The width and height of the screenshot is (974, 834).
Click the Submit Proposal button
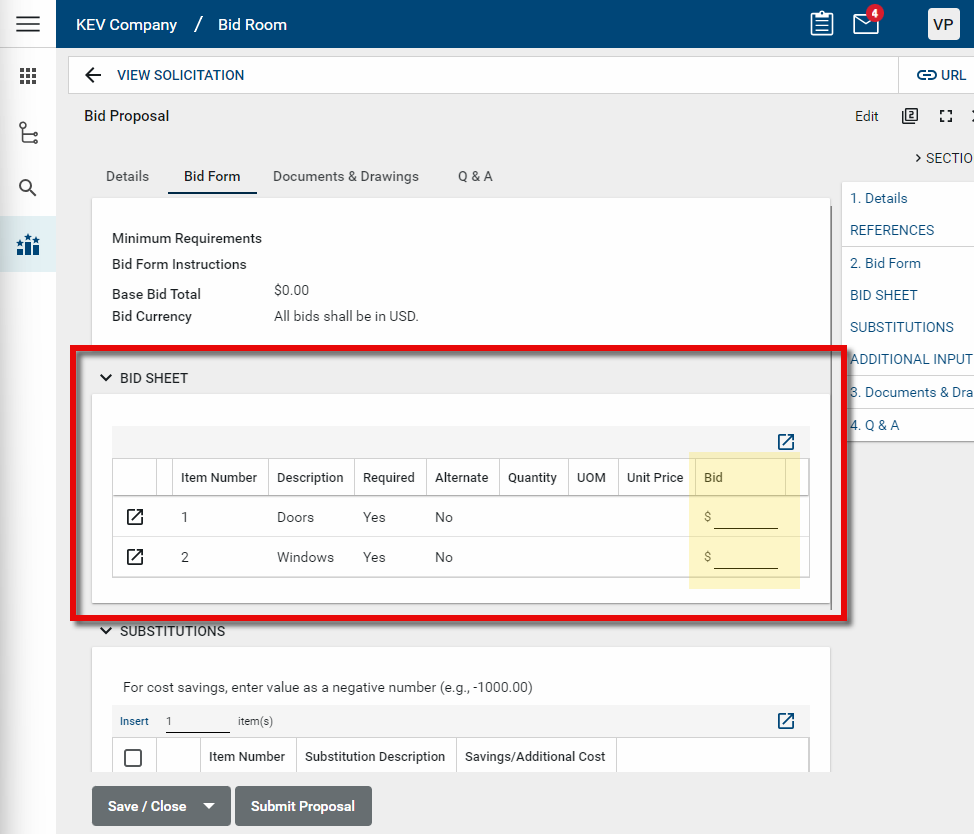click(303, 806)
